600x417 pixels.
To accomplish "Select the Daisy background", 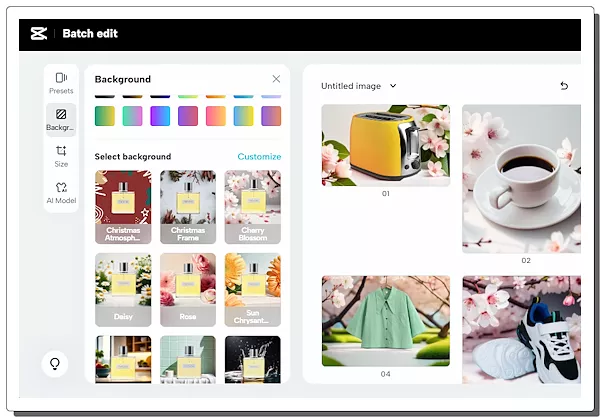I will pyautogui.click(x=123, y=290).
